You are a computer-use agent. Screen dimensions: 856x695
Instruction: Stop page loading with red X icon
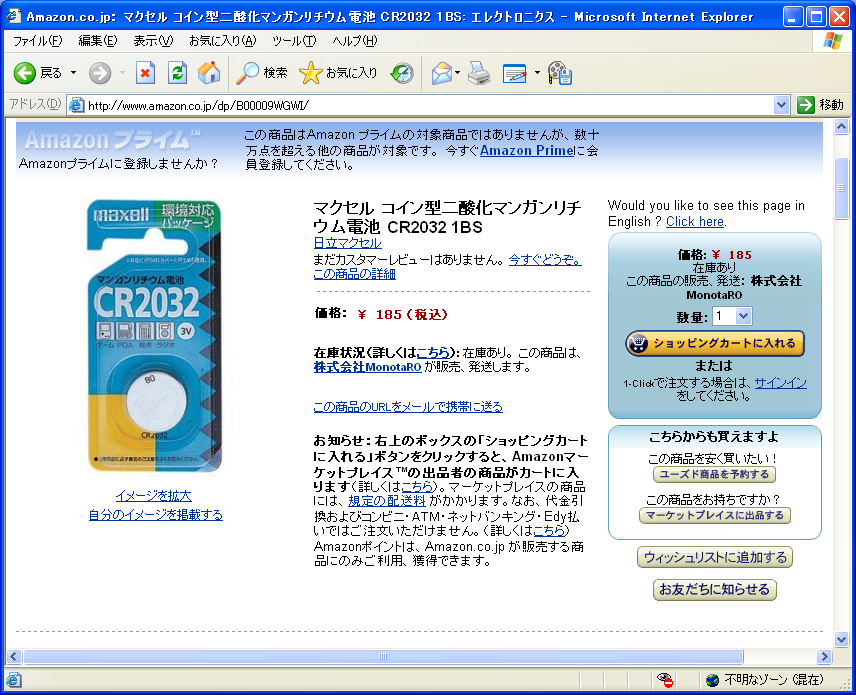coord(145,73)
